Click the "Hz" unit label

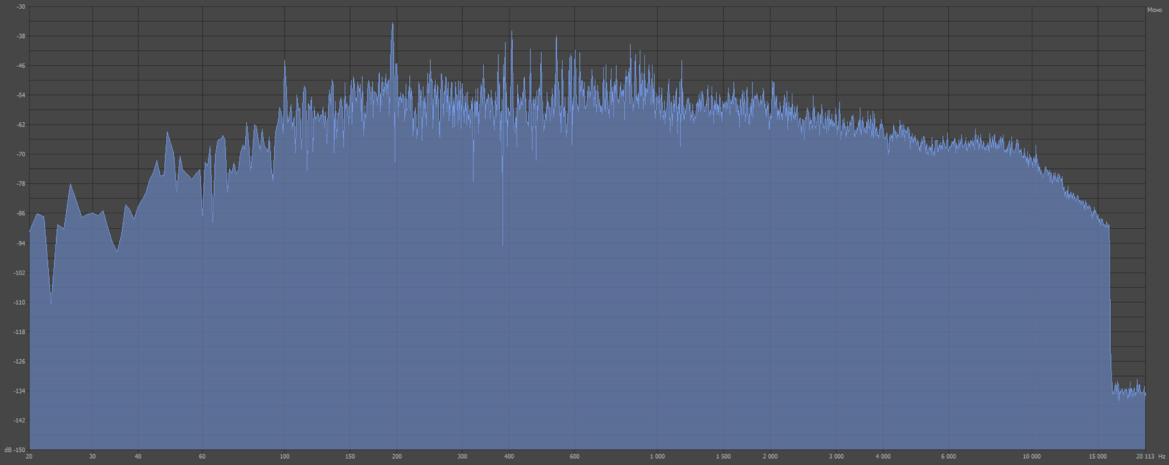click(1162, 455)
